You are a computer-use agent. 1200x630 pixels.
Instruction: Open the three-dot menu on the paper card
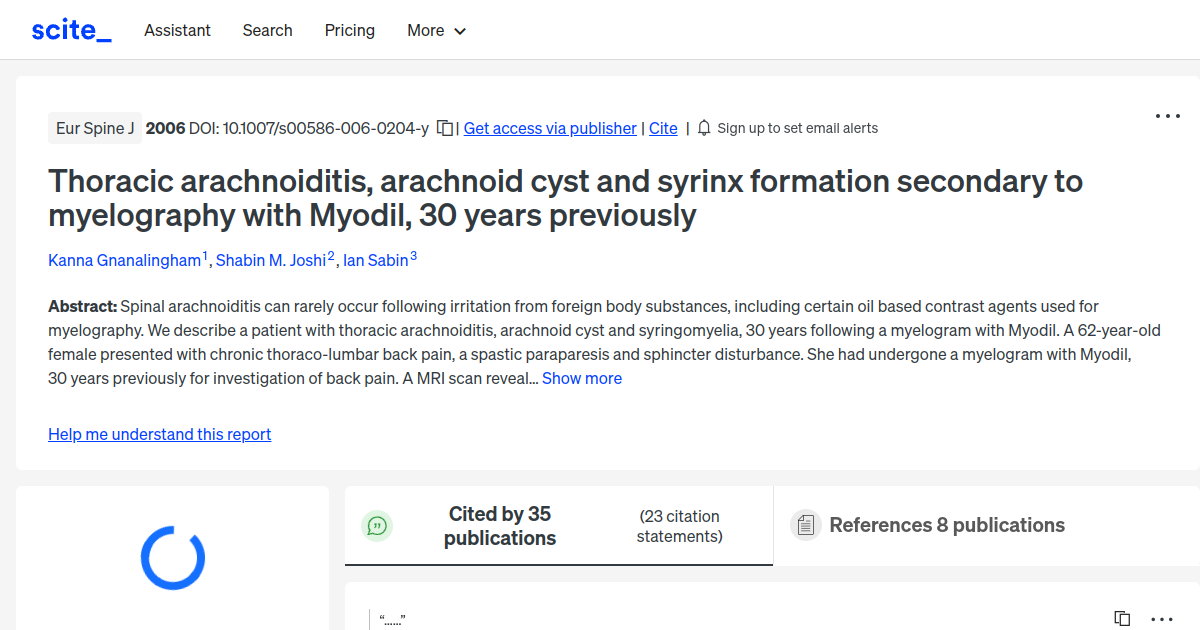pyautogui.click(x=1167, y=116)
